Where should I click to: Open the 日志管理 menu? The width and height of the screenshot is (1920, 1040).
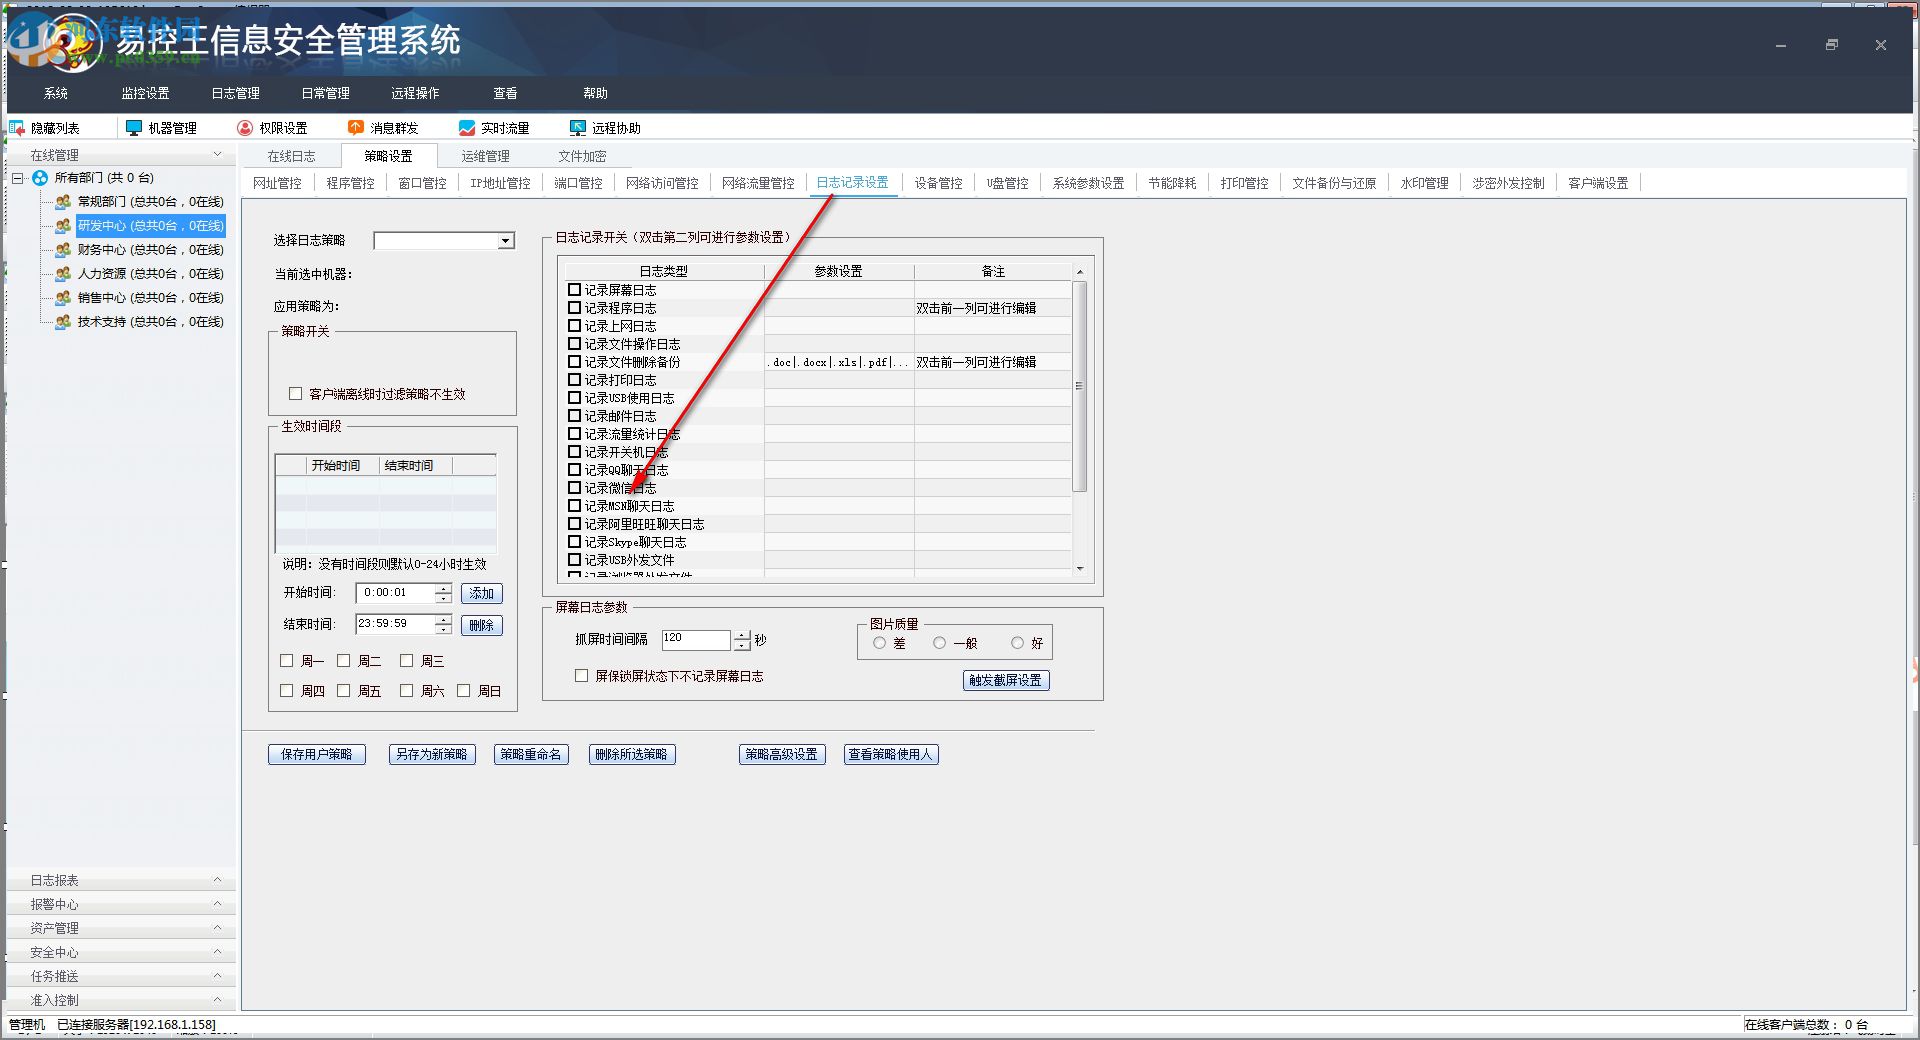(x=235, y=93)
